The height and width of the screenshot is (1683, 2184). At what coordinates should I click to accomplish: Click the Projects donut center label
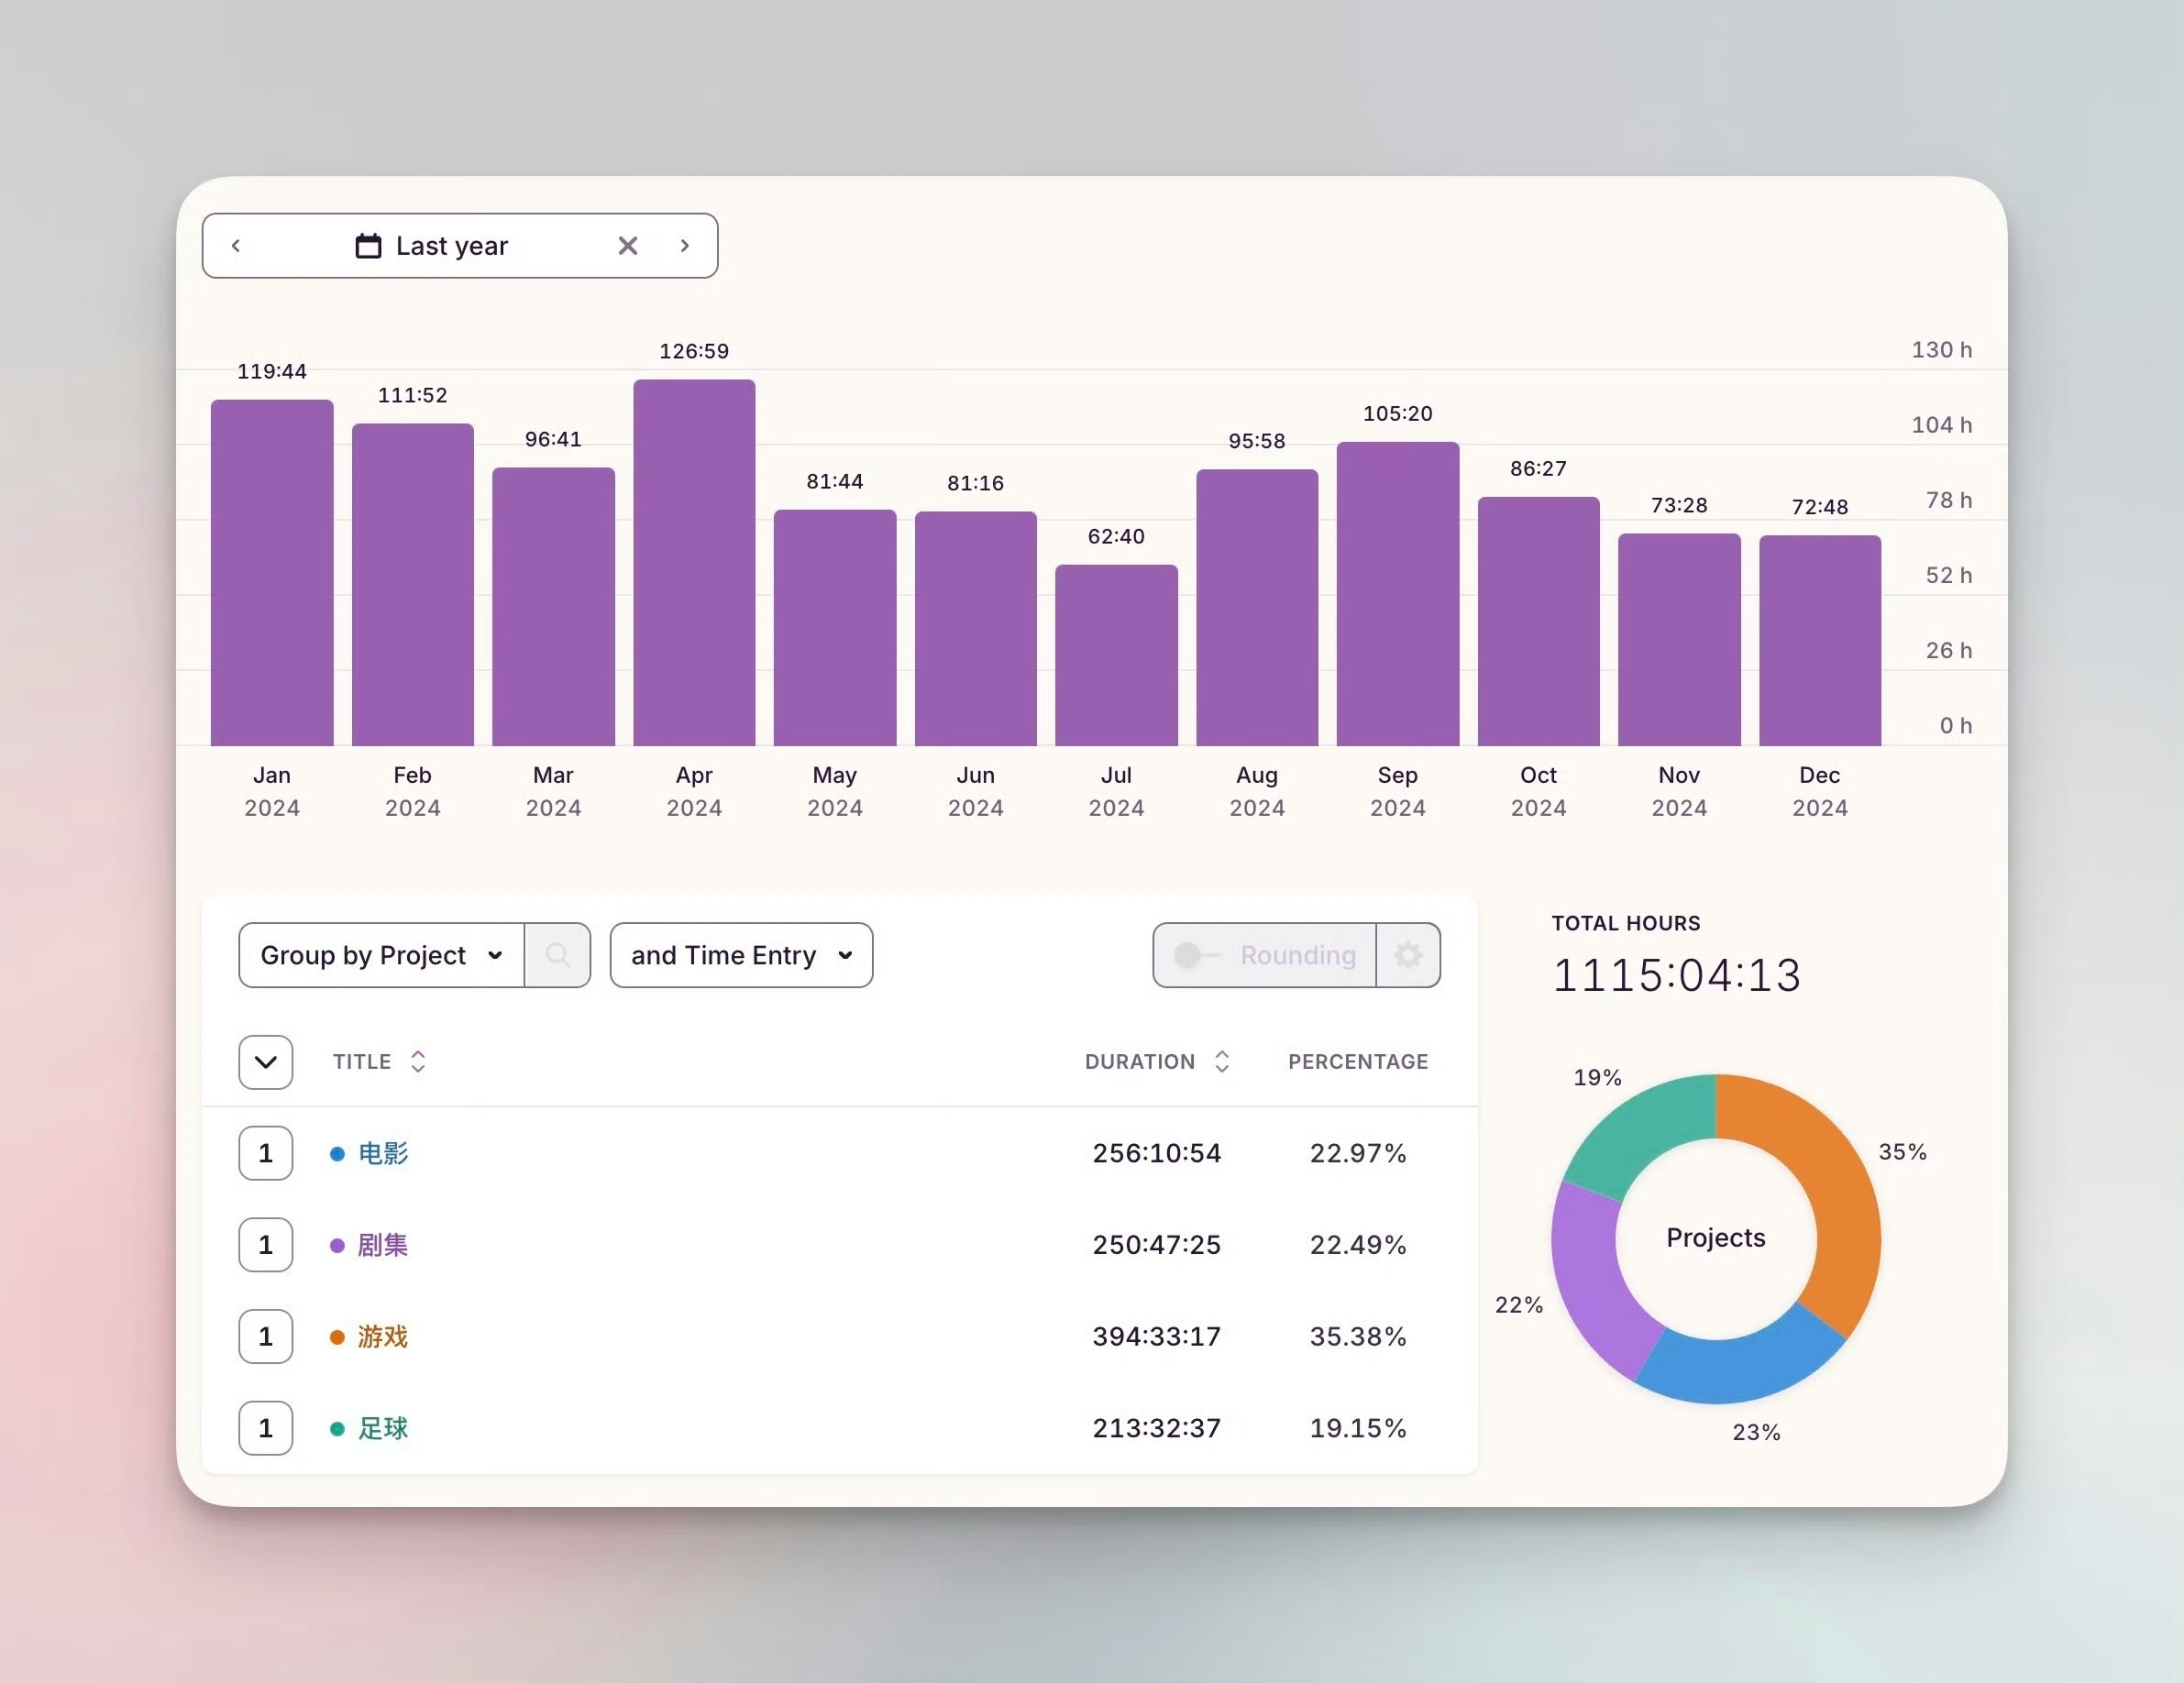[x=1716, y=1238]
